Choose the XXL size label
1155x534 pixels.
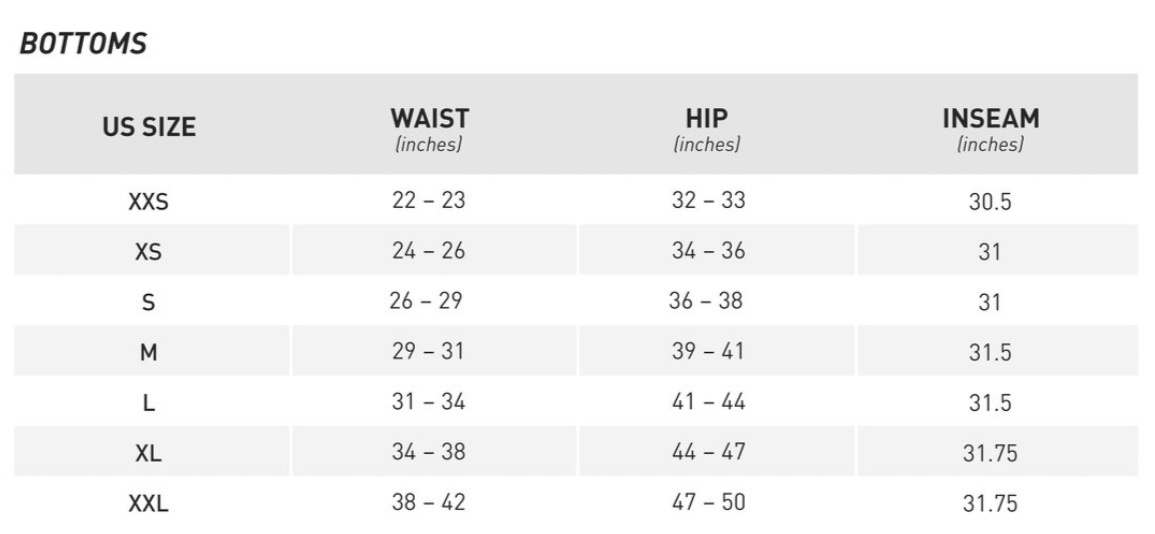coord(148,504)
